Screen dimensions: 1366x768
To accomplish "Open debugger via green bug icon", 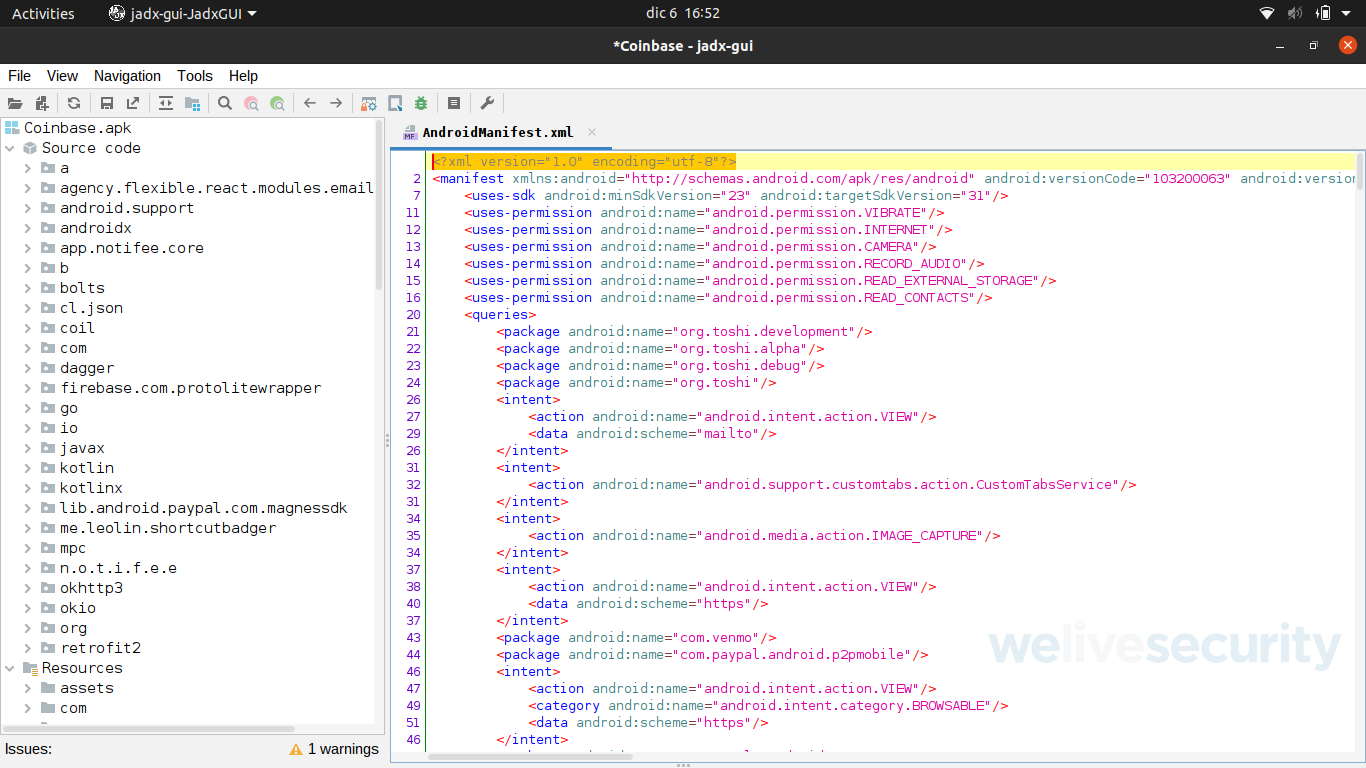I will coord(421,103).
